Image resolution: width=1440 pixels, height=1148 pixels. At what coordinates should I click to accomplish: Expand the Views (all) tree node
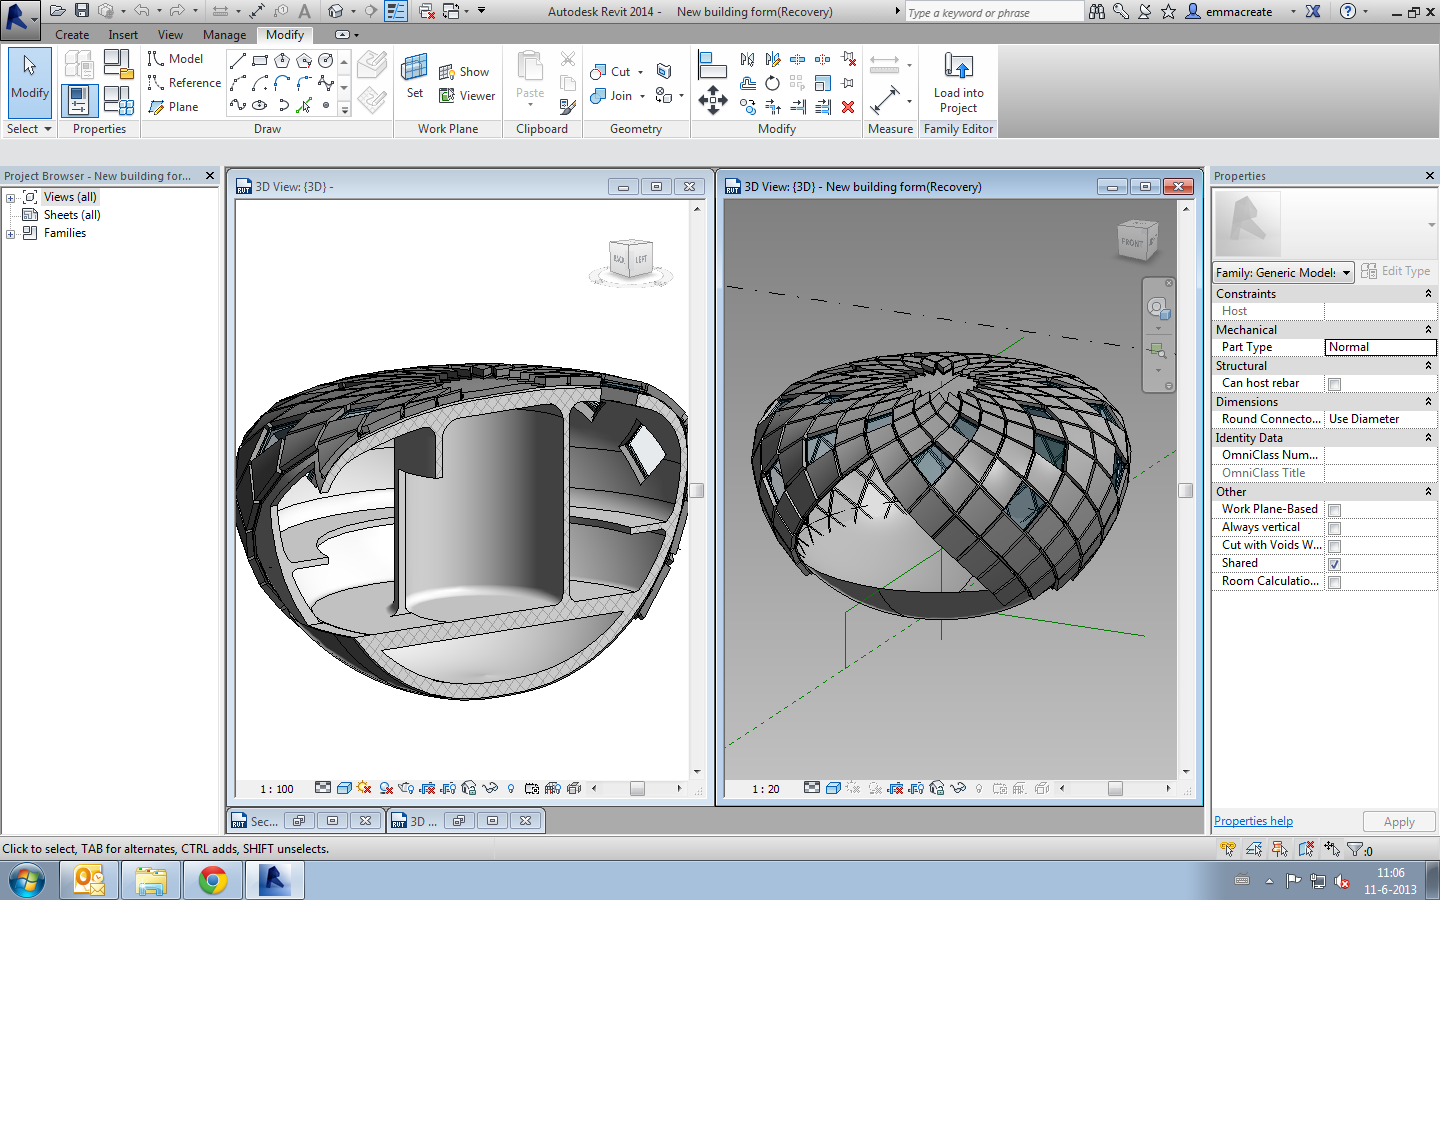point(11,198)
